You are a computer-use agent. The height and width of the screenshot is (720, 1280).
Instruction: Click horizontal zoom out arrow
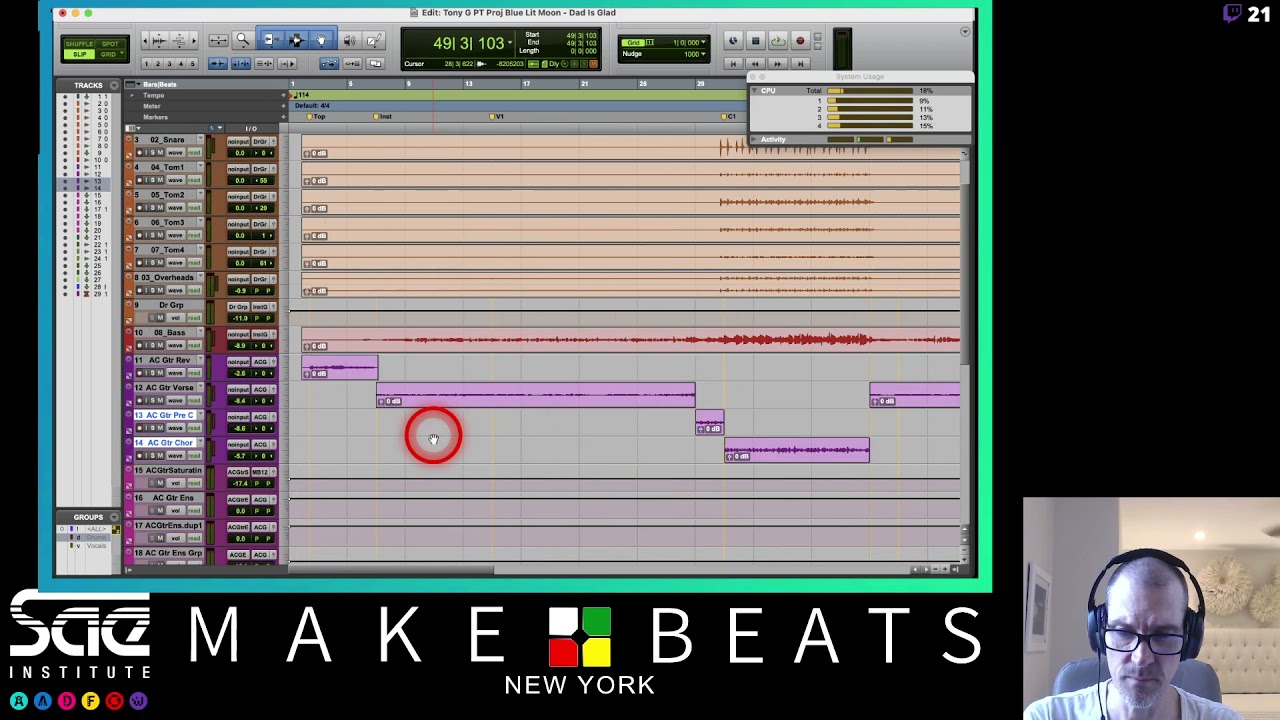[x=145, y=40]
